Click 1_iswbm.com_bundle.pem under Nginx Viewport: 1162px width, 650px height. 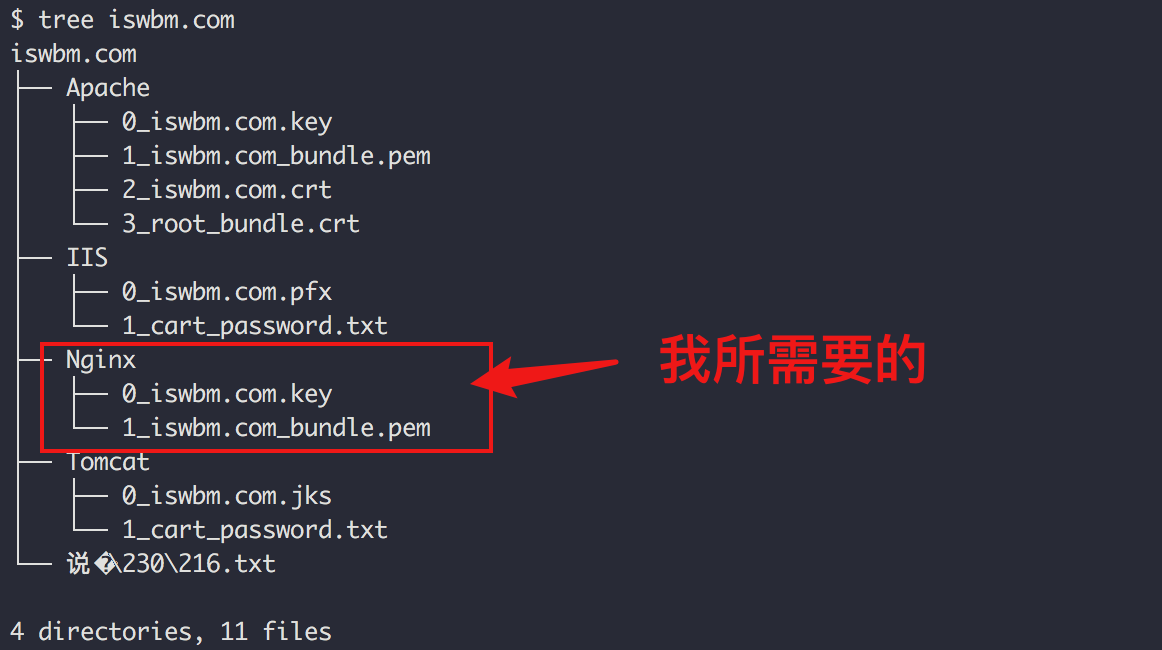[x=276, y=428]
